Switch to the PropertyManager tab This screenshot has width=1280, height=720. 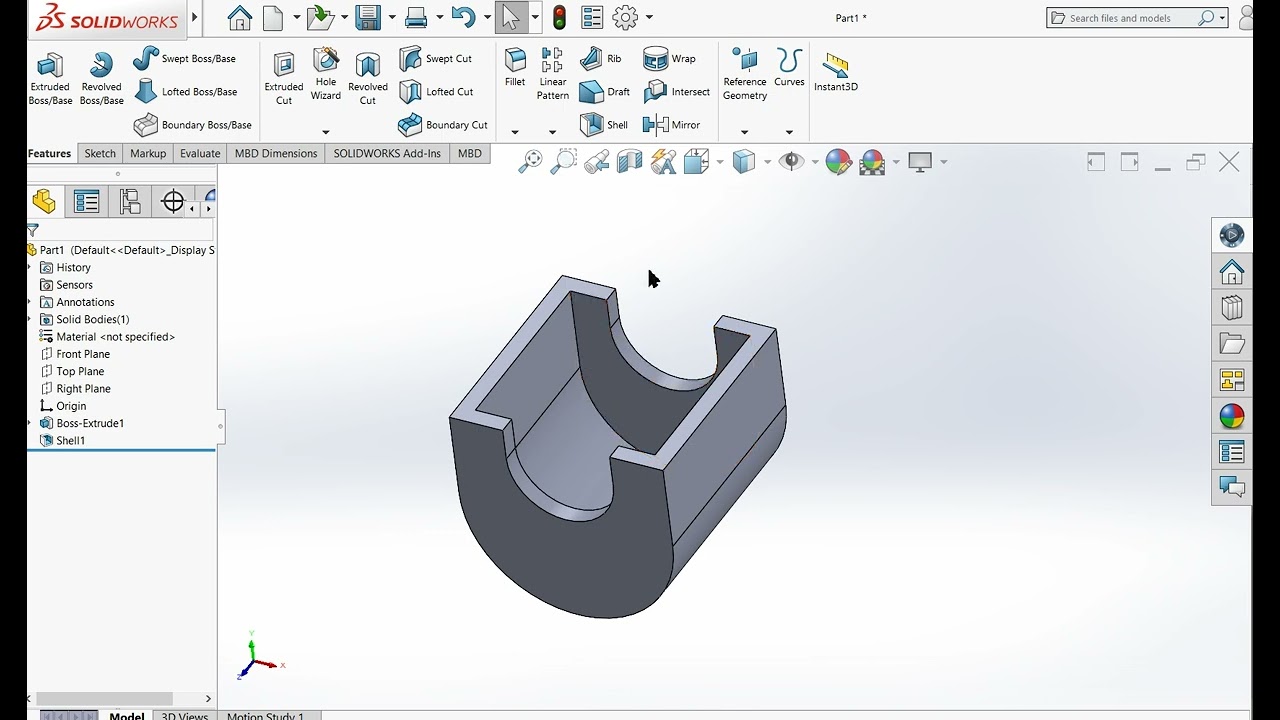coord(87,202)
